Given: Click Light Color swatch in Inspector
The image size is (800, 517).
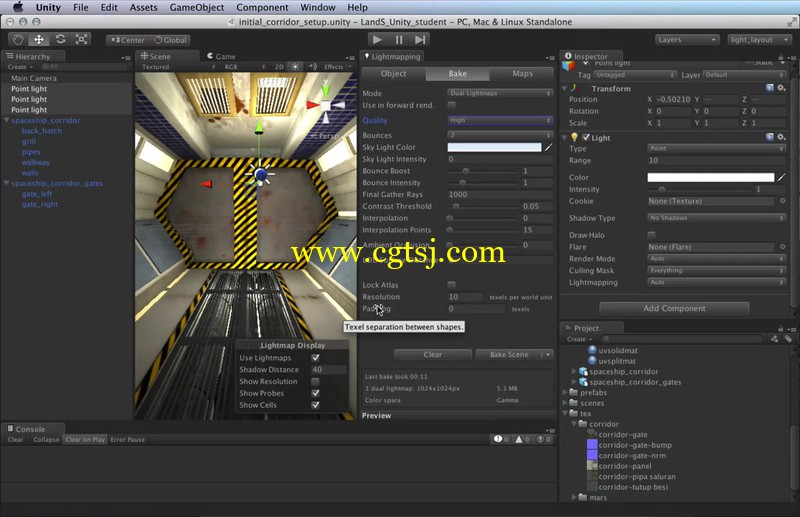Looking at the screenshot, I should tap(711, 177).
